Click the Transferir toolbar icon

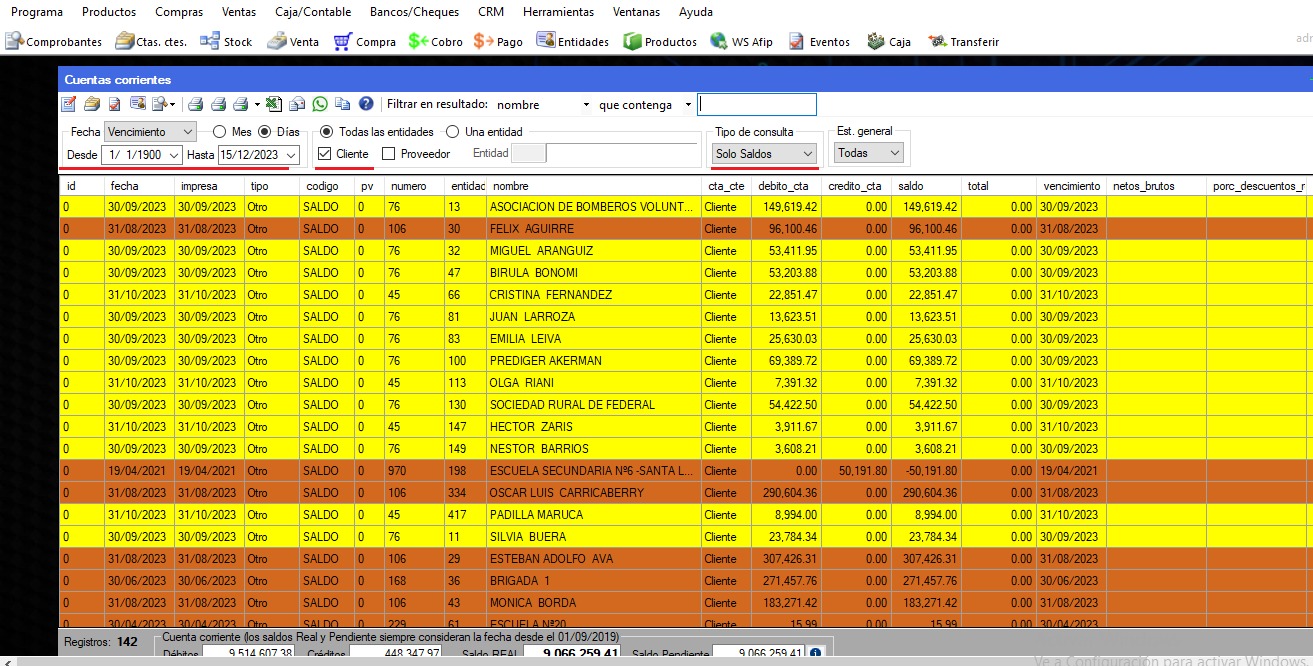tap(963, 42)
